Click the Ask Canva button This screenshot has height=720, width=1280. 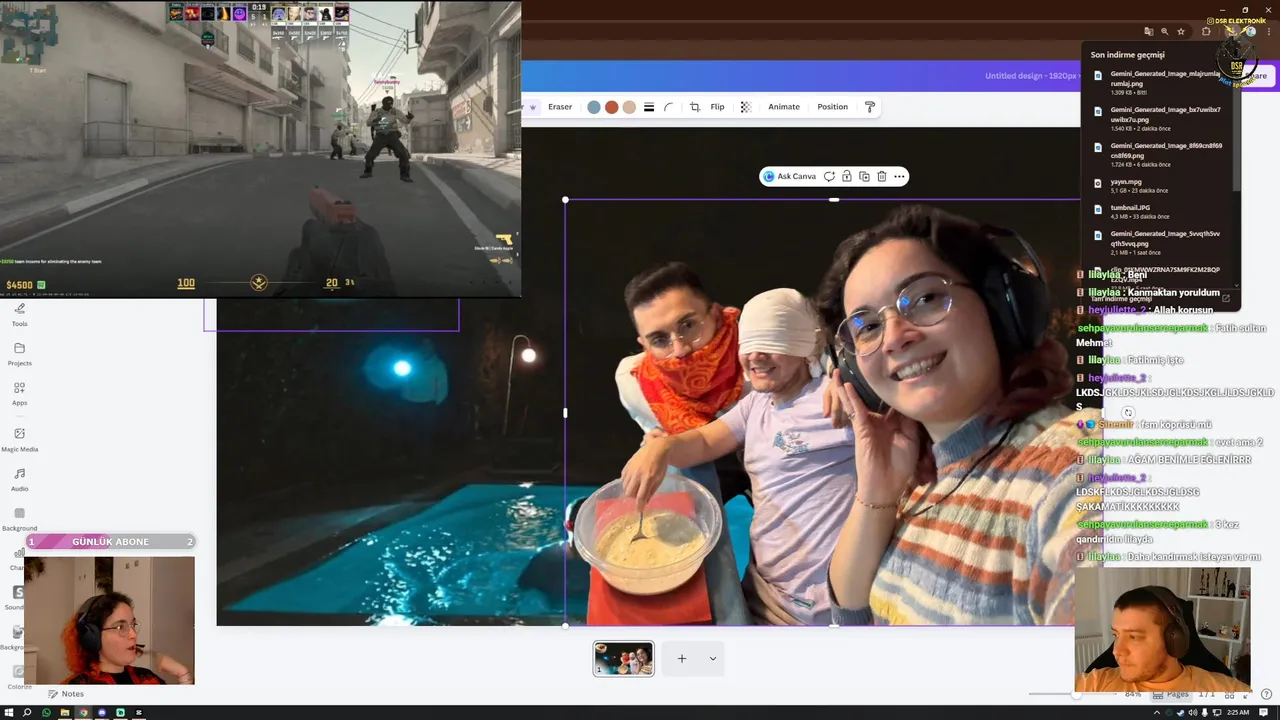tap(790, 176)
